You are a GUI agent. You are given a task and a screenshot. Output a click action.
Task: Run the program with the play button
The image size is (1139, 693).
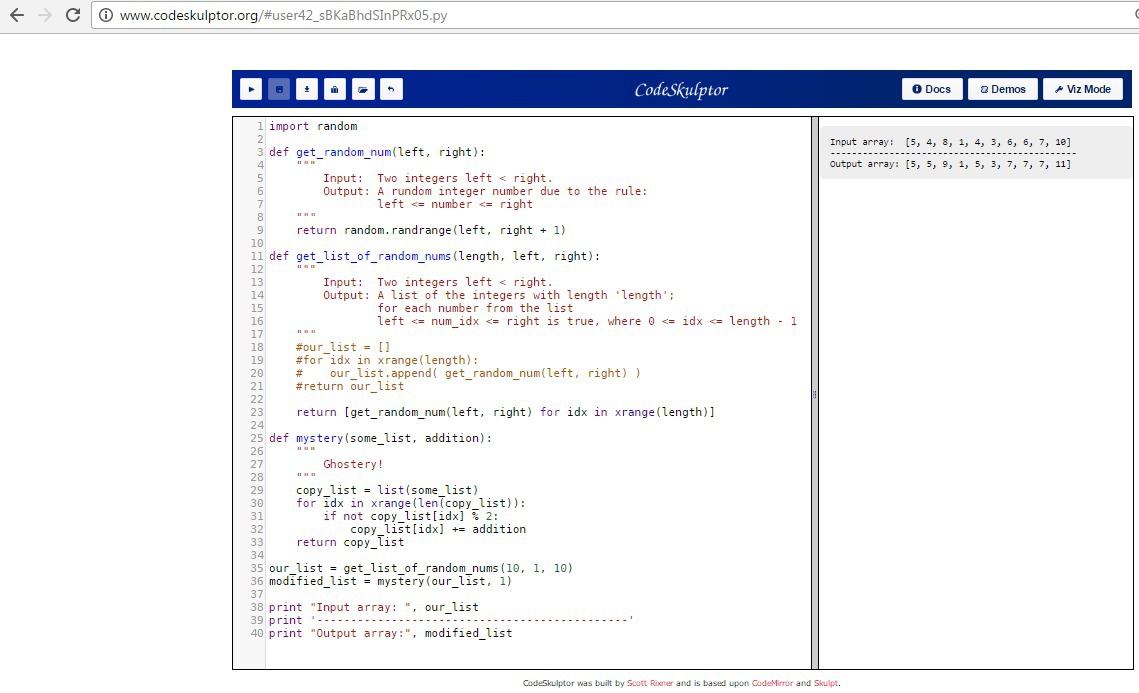[251, 89]
